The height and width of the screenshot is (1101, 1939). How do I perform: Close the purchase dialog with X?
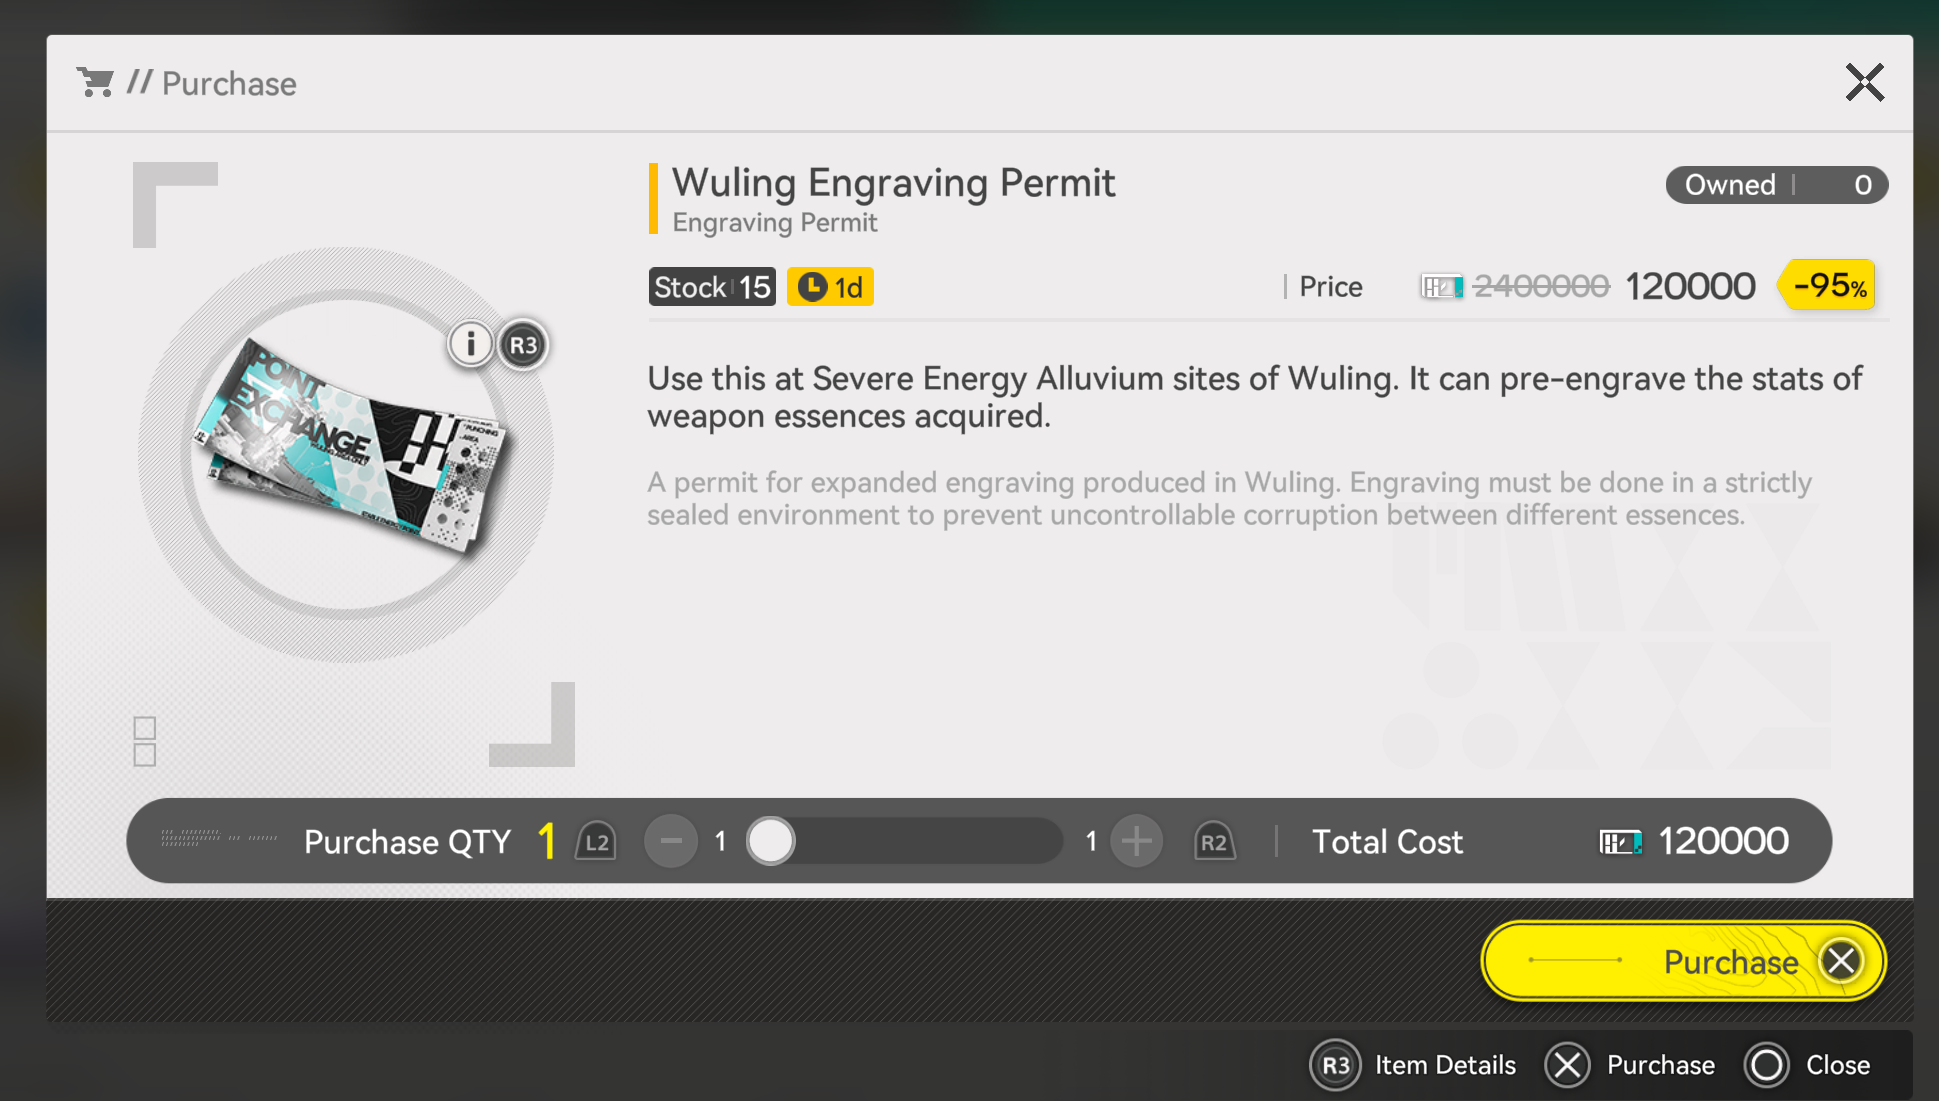point(1864,83)
